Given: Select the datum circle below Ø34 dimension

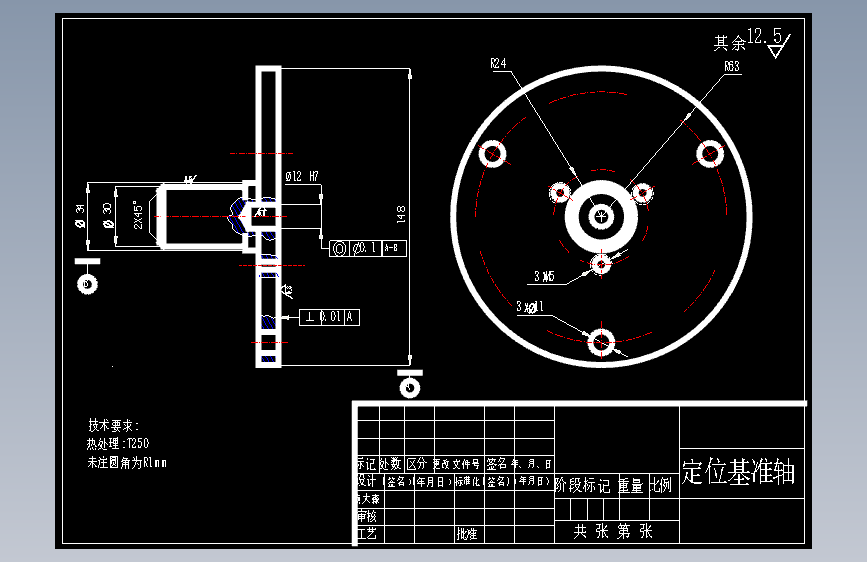Looking at the screenshot, I should click(87, 284).
